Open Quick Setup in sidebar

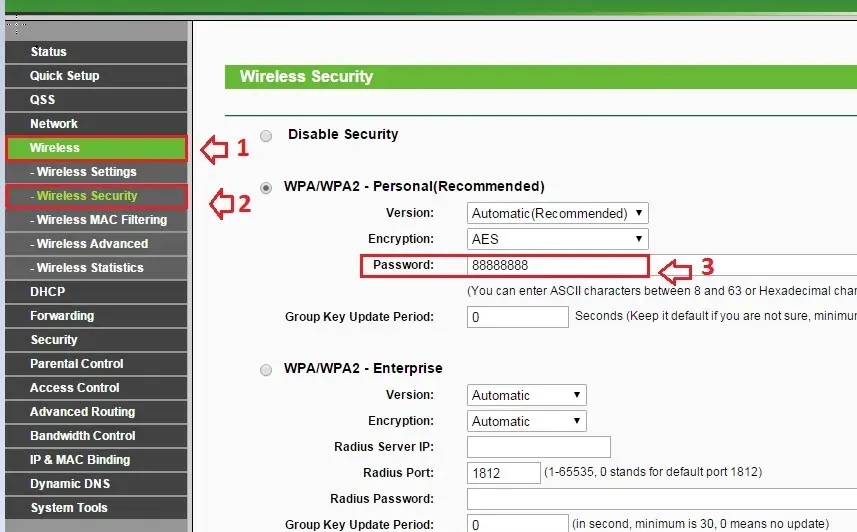(x=96, y=76)
